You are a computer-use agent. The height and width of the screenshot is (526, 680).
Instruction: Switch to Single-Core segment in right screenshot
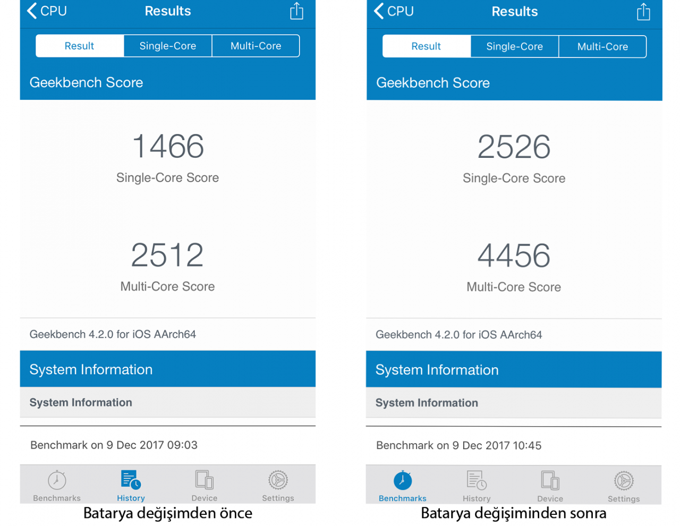[514, 47]
